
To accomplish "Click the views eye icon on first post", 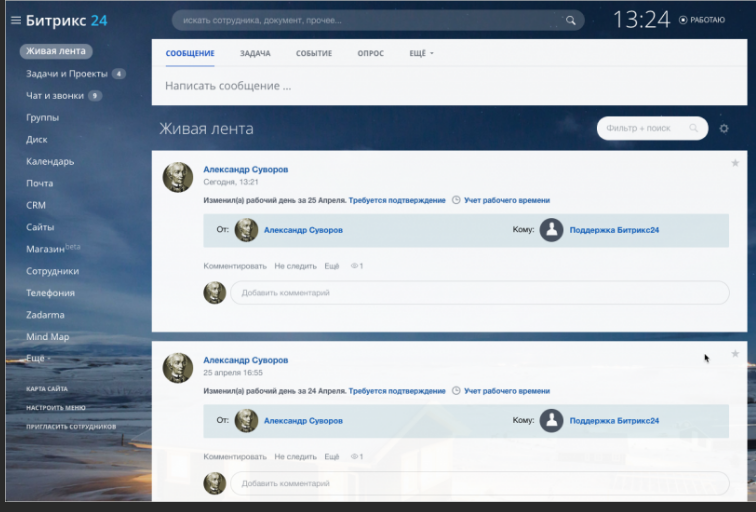I will pos(356,266).
